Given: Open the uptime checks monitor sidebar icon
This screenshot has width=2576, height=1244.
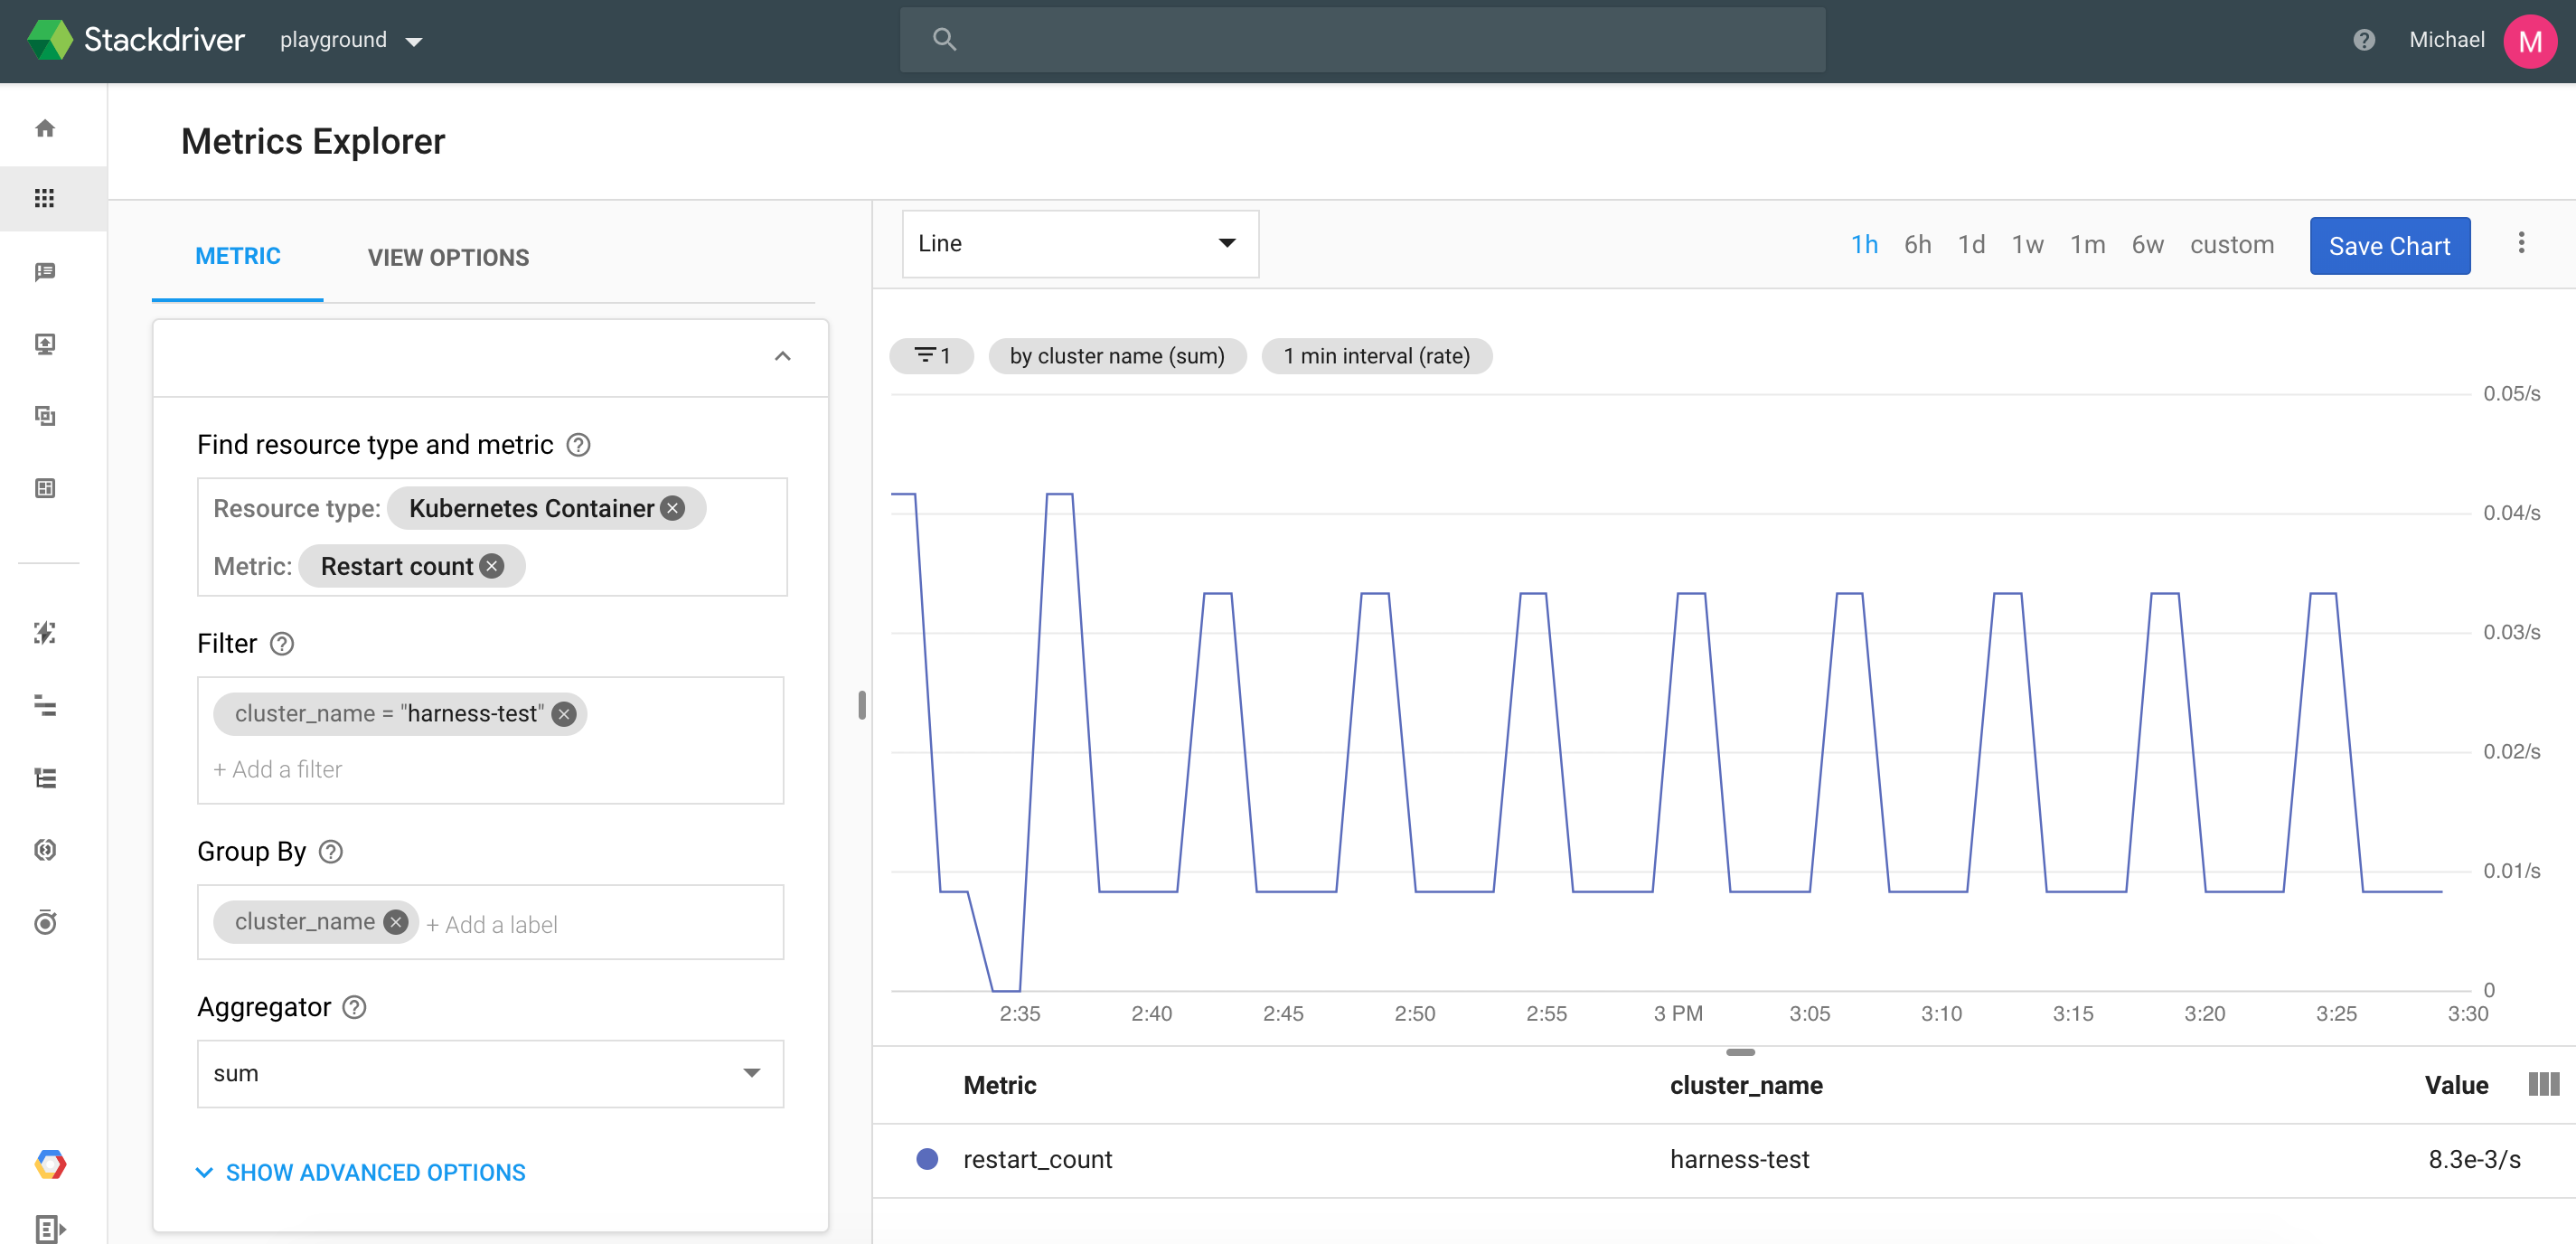Looking at the screenshot, I should click(x=45, y=344).
